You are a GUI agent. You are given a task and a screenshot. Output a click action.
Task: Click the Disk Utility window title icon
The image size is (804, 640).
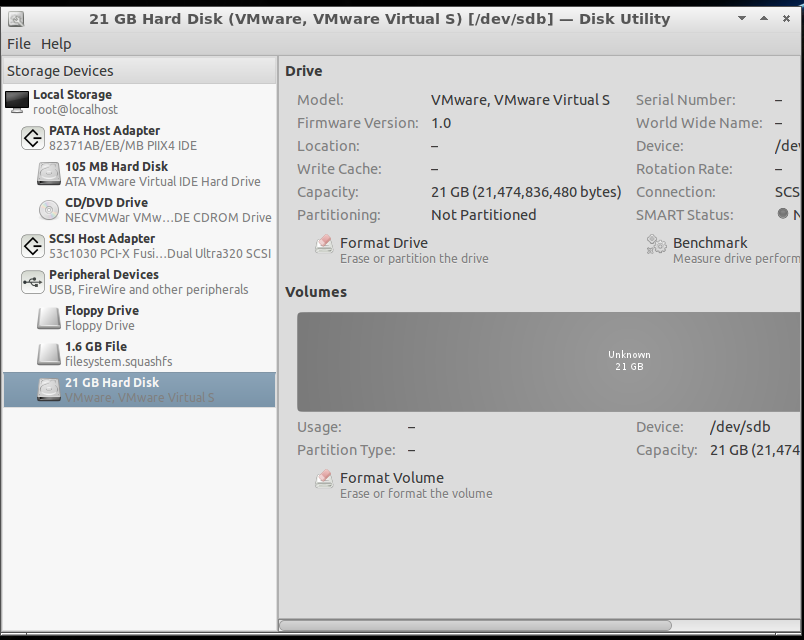point(16,19)
